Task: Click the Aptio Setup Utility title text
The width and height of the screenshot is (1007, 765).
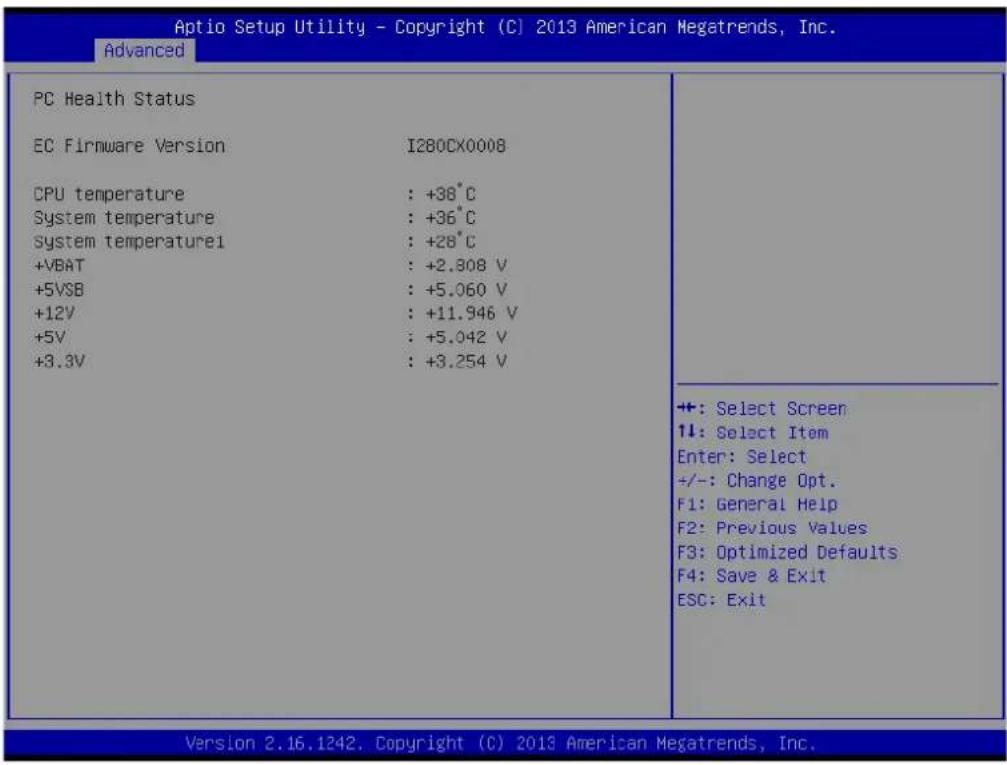Action: (505, 27)
